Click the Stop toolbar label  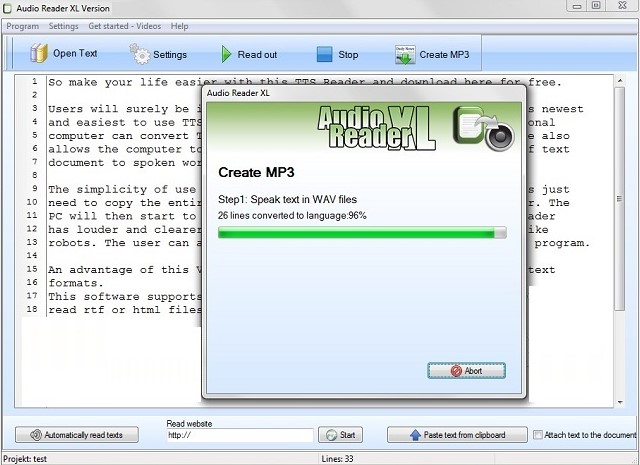(348, 55)
